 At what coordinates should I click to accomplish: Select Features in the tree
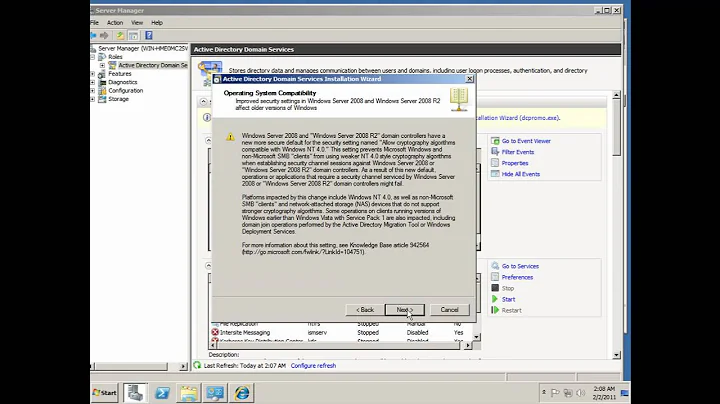(x=120, y=73)
